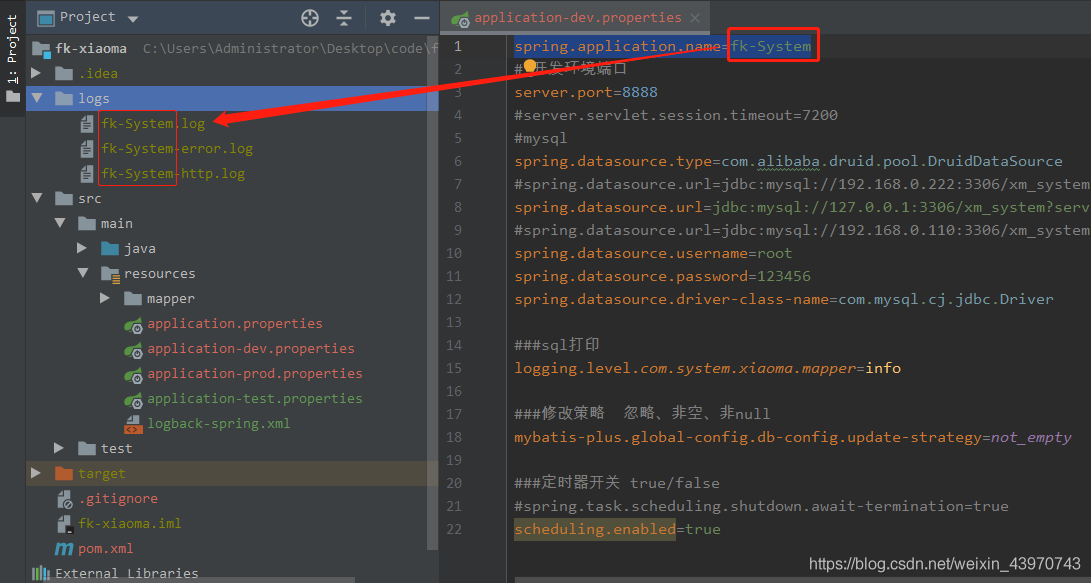Select the logback-spring.xml file icon
This screenshot has height=583, width=1091.
(133, 424)
